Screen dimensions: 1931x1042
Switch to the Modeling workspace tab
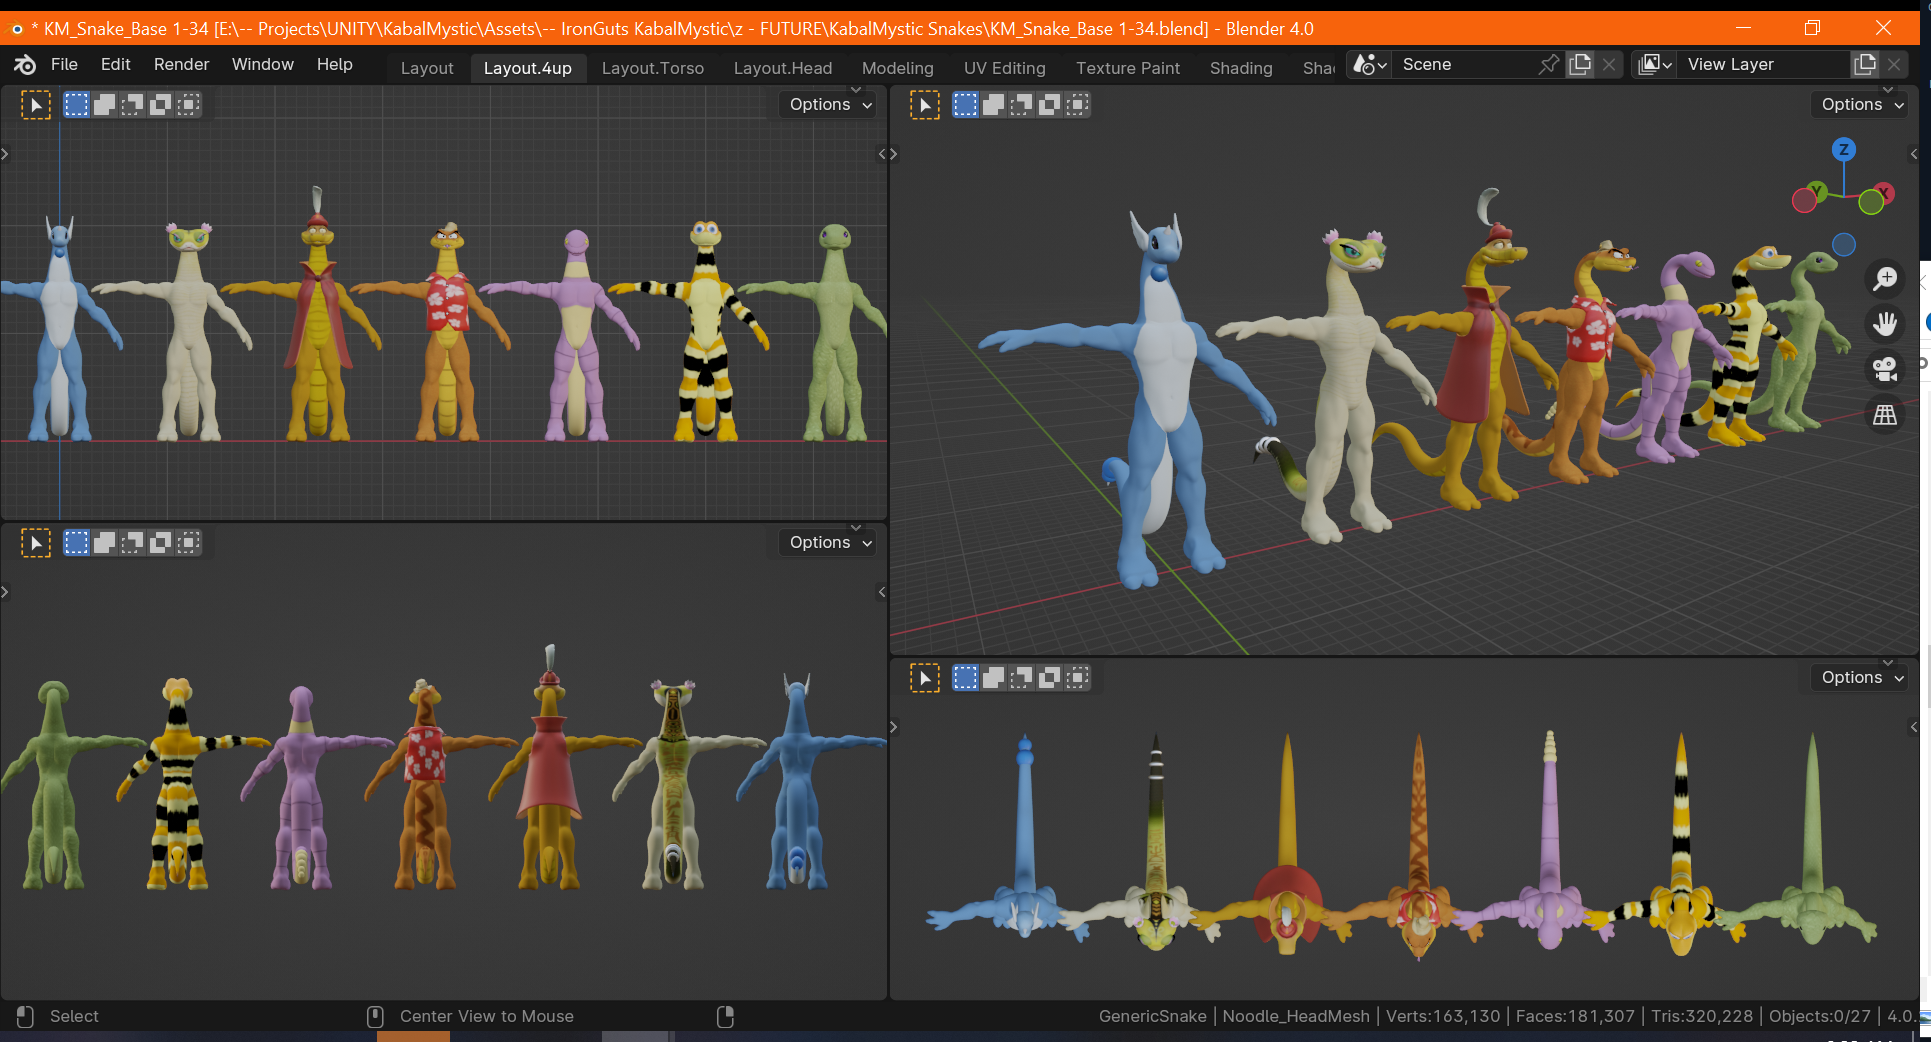[x=897, y=68]
